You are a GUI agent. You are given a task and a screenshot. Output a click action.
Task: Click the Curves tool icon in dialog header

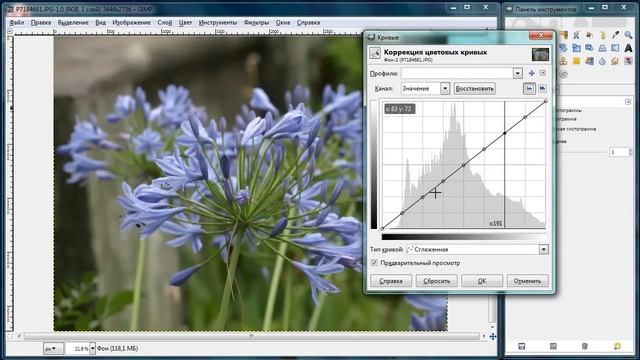tap(375, 53)
